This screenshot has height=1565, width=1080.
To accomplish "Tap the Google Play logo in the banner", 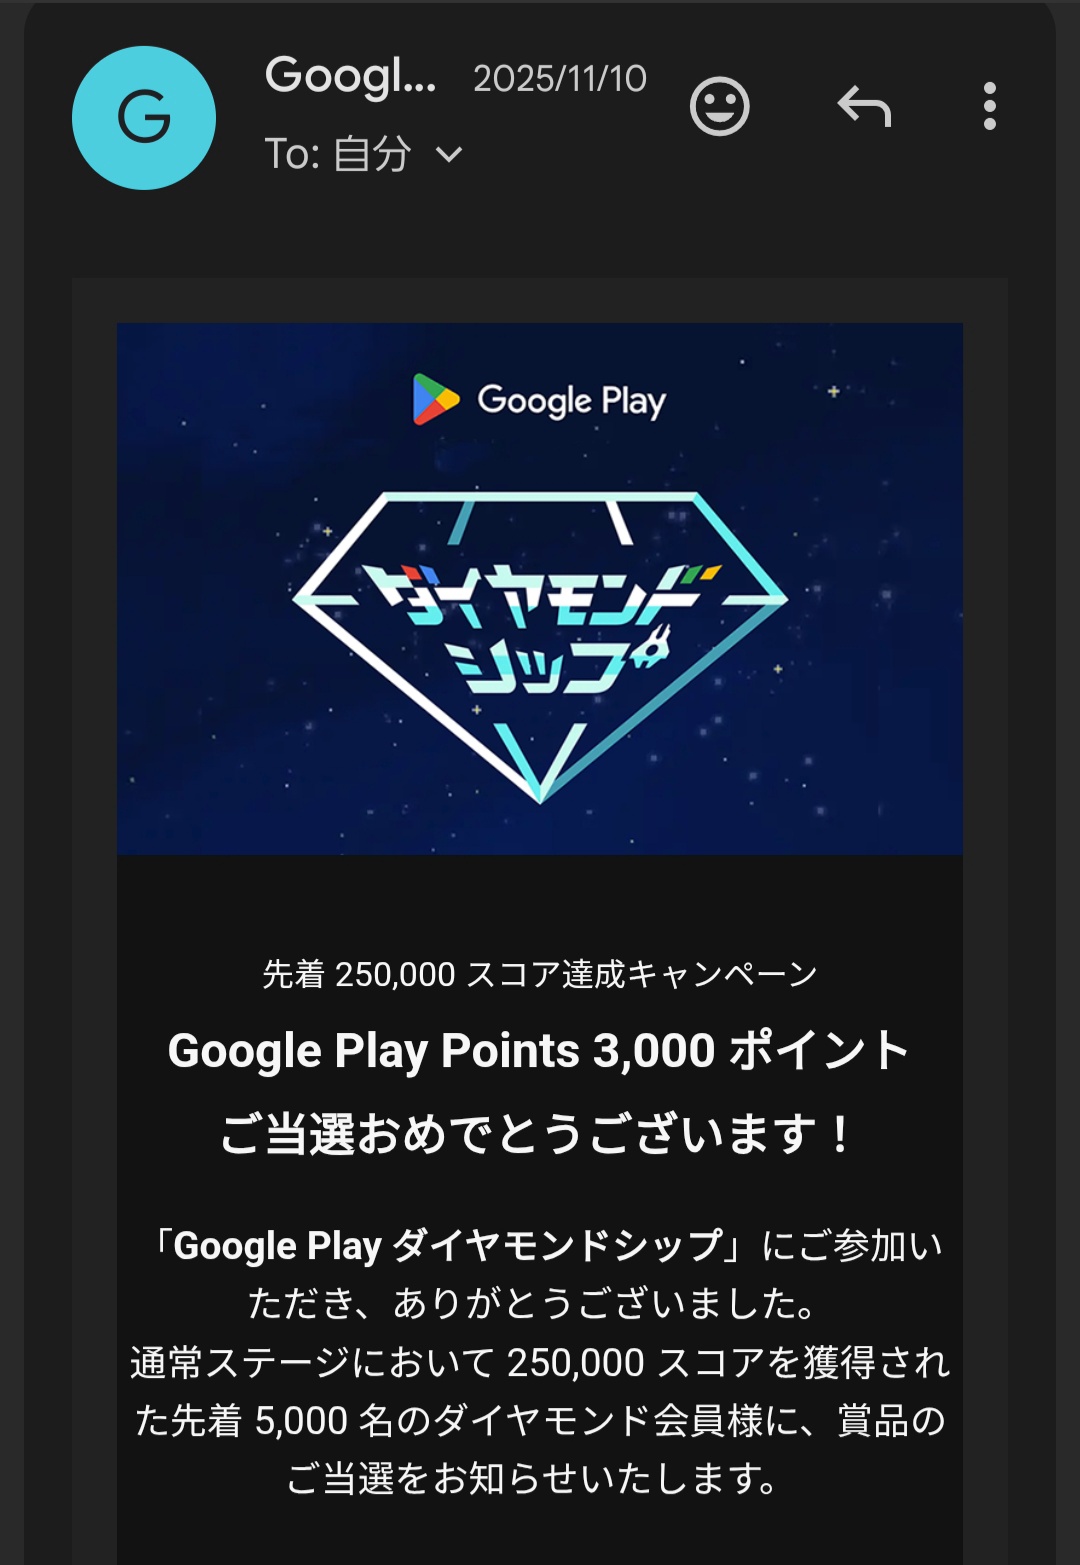I will pyautogui.click(x=540, y=400).
